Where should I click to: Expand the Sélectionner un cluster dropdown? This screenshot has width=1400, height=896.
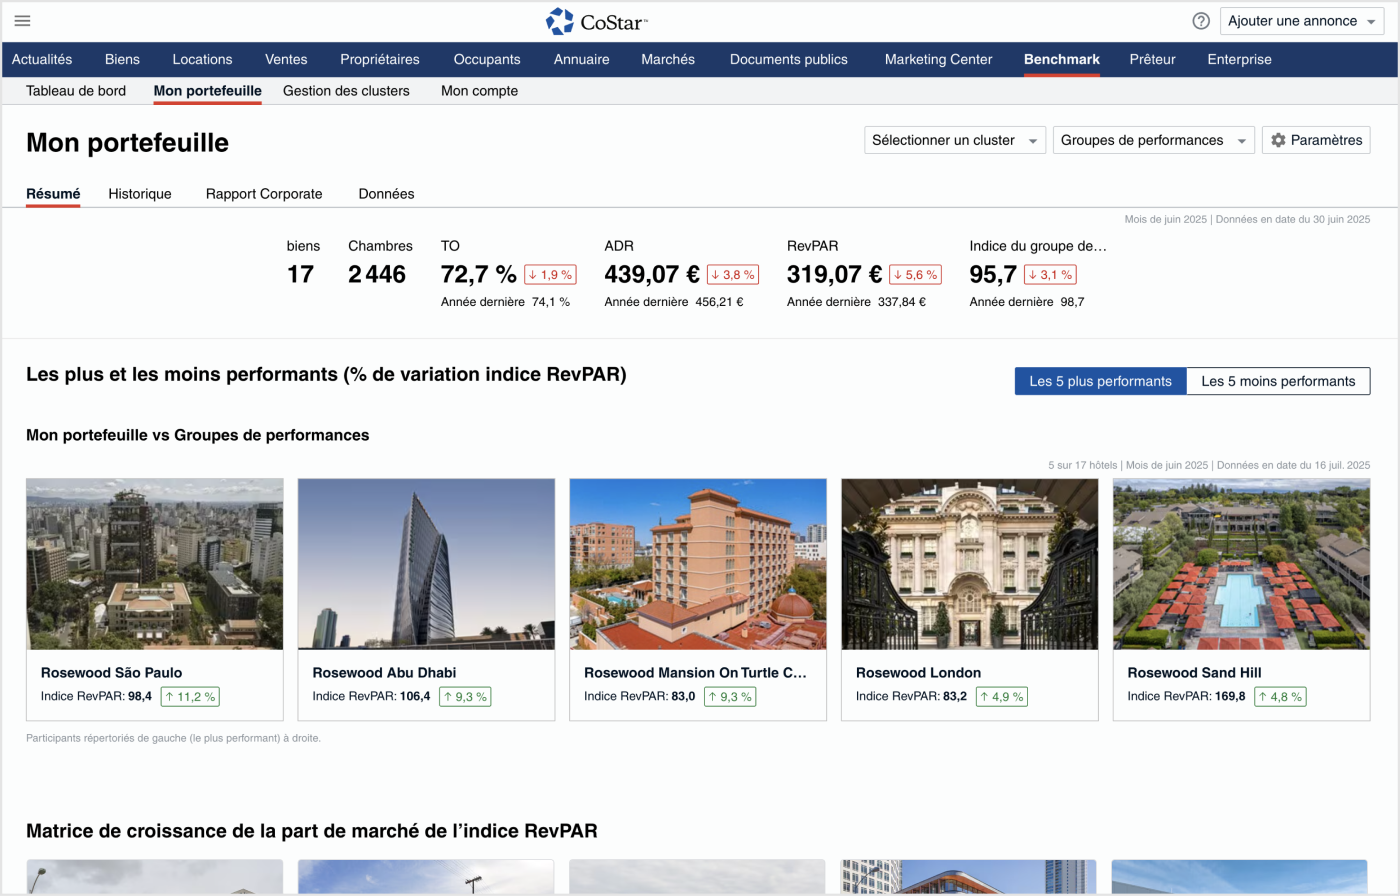[954, 140]
